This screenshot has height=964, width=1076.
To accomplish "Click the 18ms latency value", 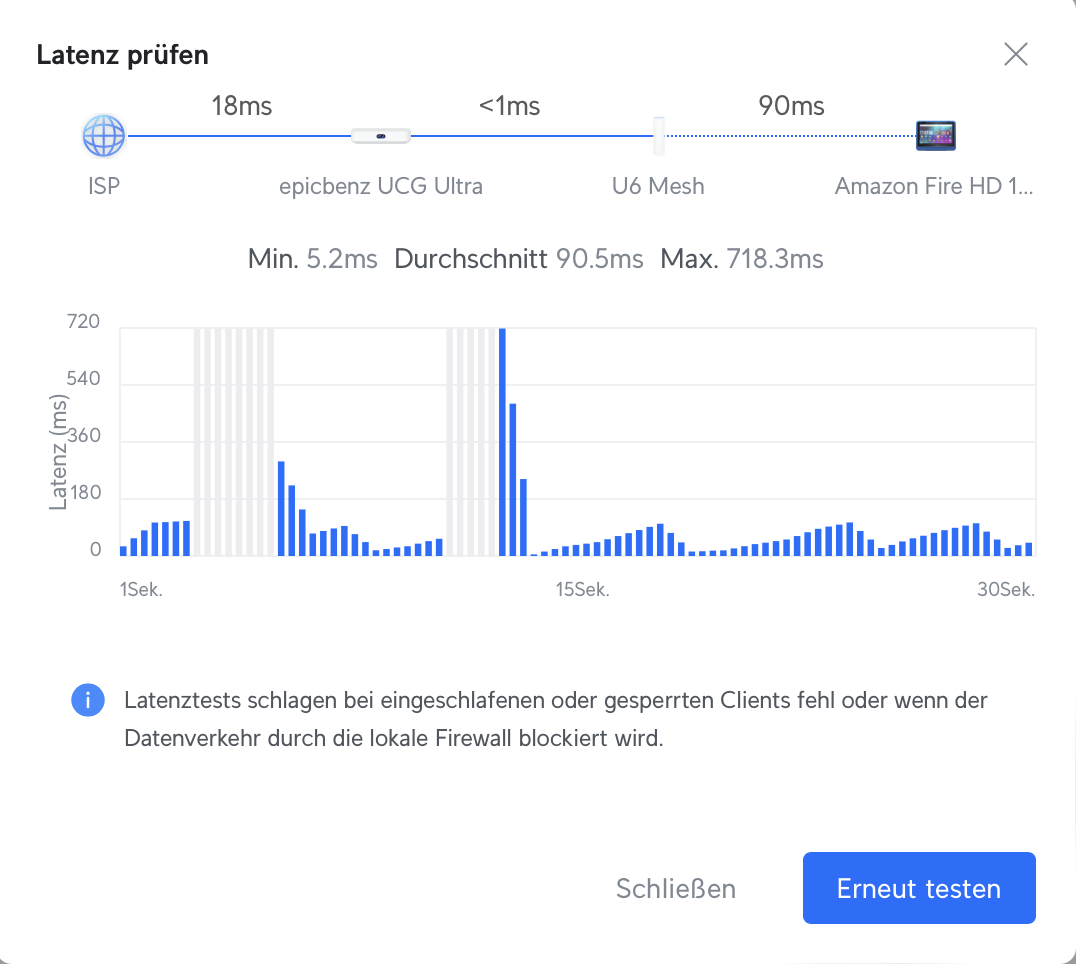I will pyautogui.click(x=241, y=105).
